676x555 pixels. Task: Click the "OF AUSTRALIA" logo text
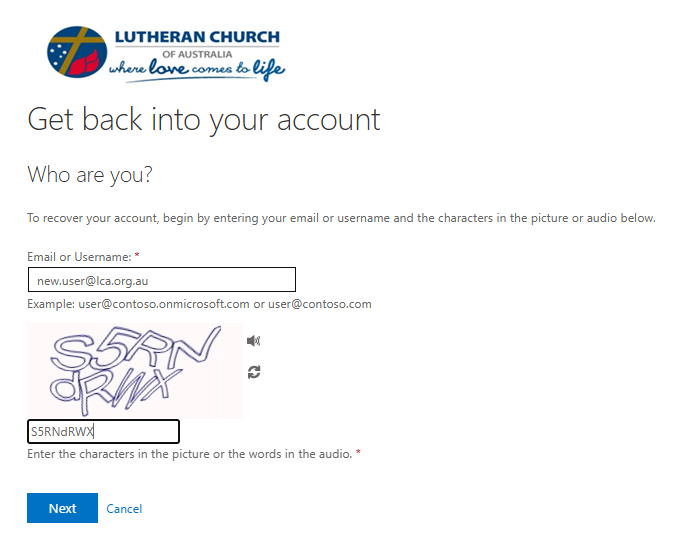point(197,54)
